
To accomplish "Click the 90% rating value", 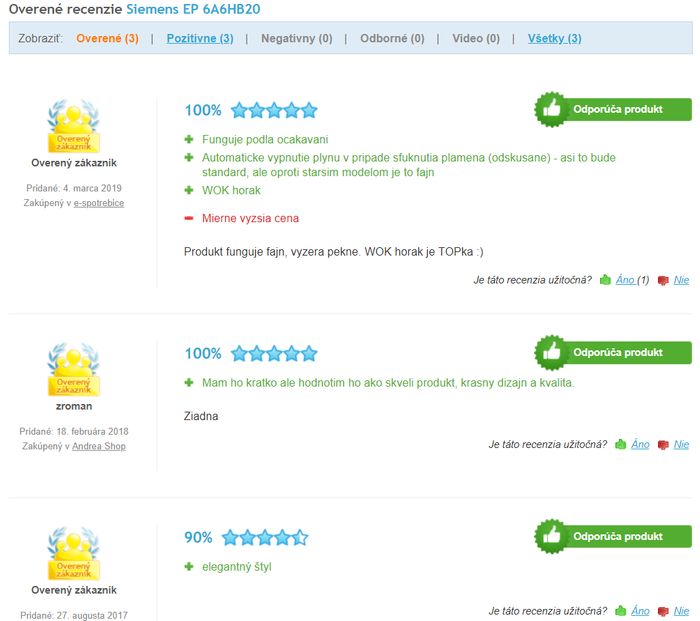I will [198, 538].
